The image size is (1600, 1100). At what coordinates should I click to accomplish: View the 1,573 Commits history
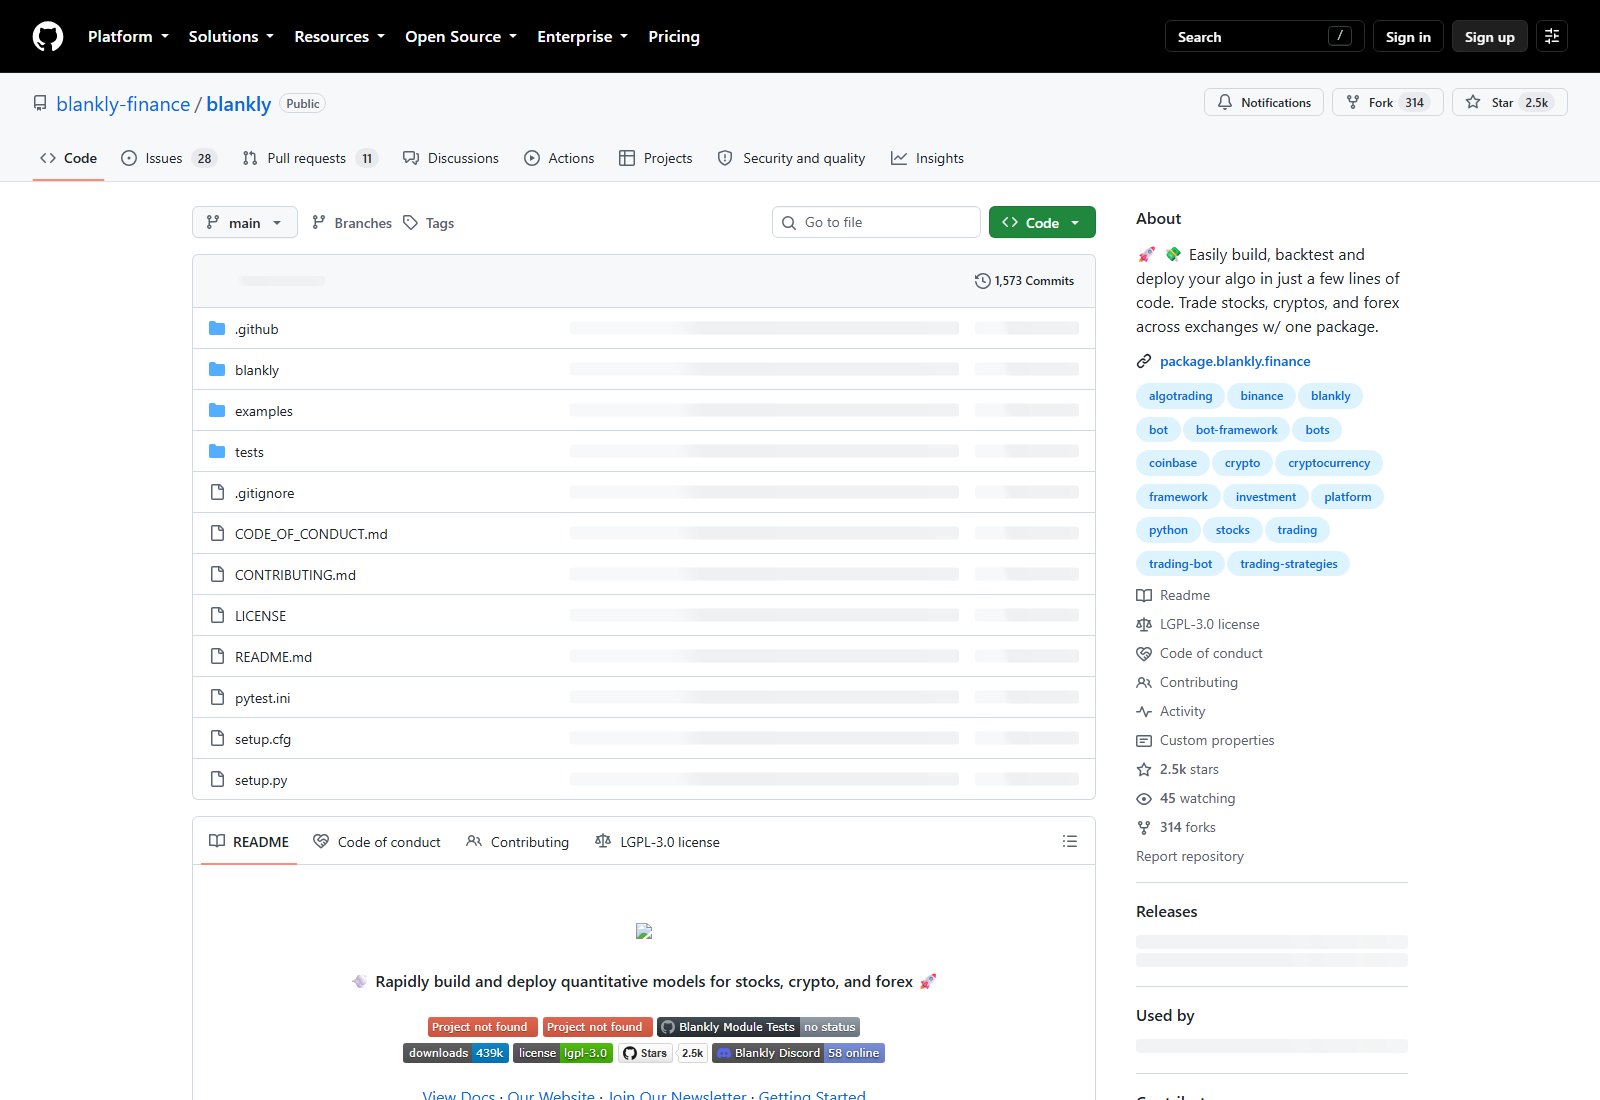1024,281
